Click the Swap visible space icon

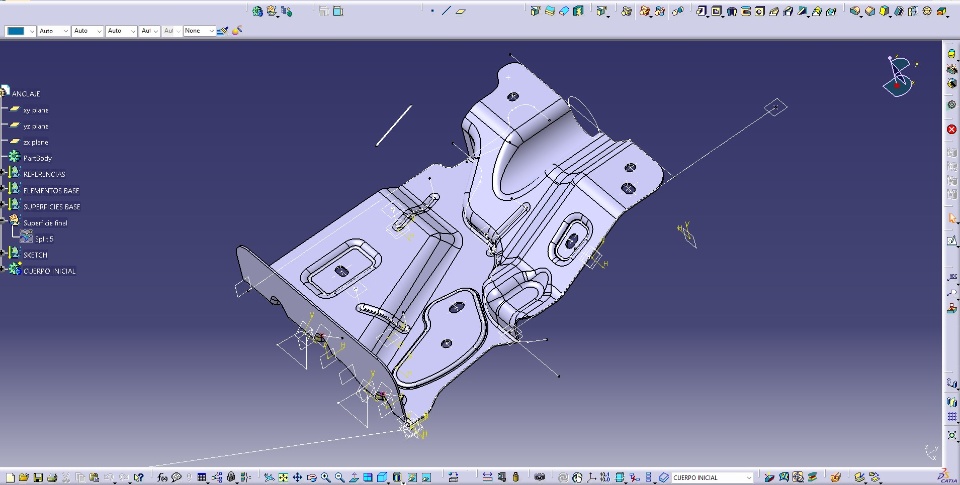(426, 477)
